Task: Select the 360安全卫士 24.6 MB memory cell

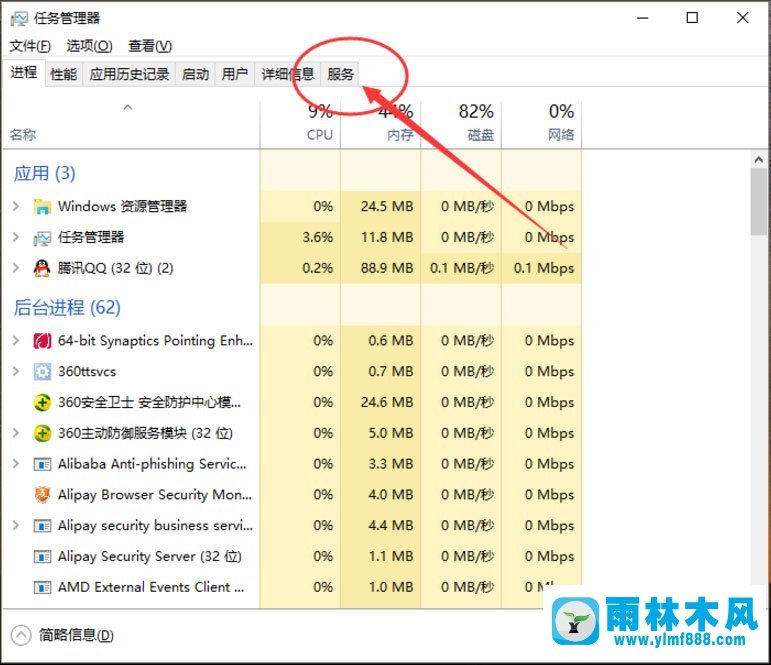Action: tap(381, 403)
